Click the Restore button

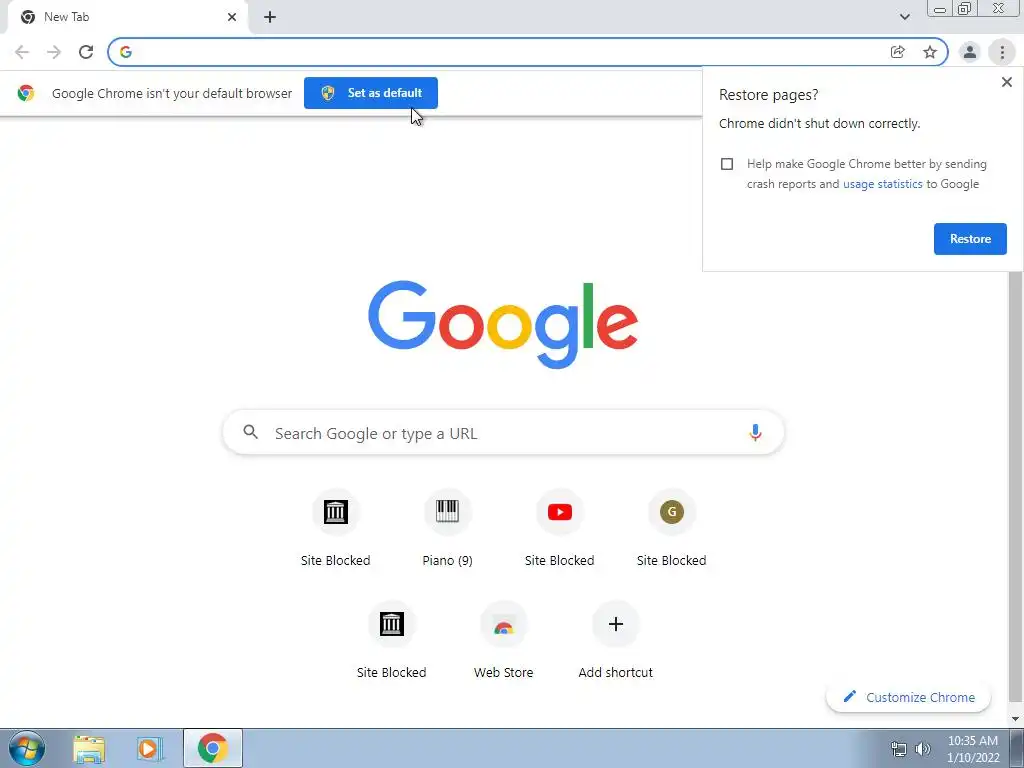pyautogui.click(x=970, y=239)
